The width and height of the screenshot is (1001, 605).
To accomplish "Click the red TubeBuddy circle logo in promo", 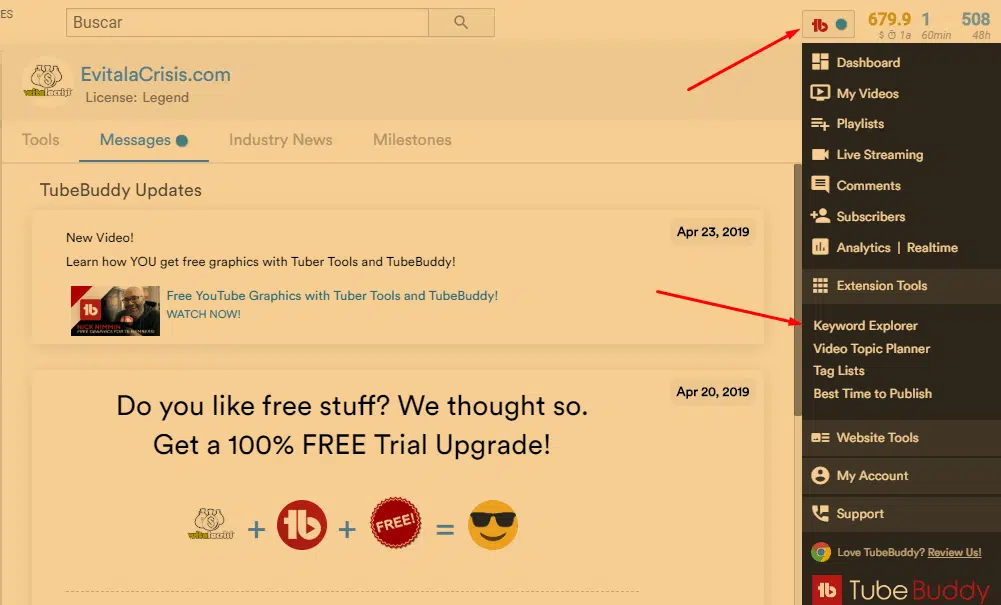I will [302, 525].
